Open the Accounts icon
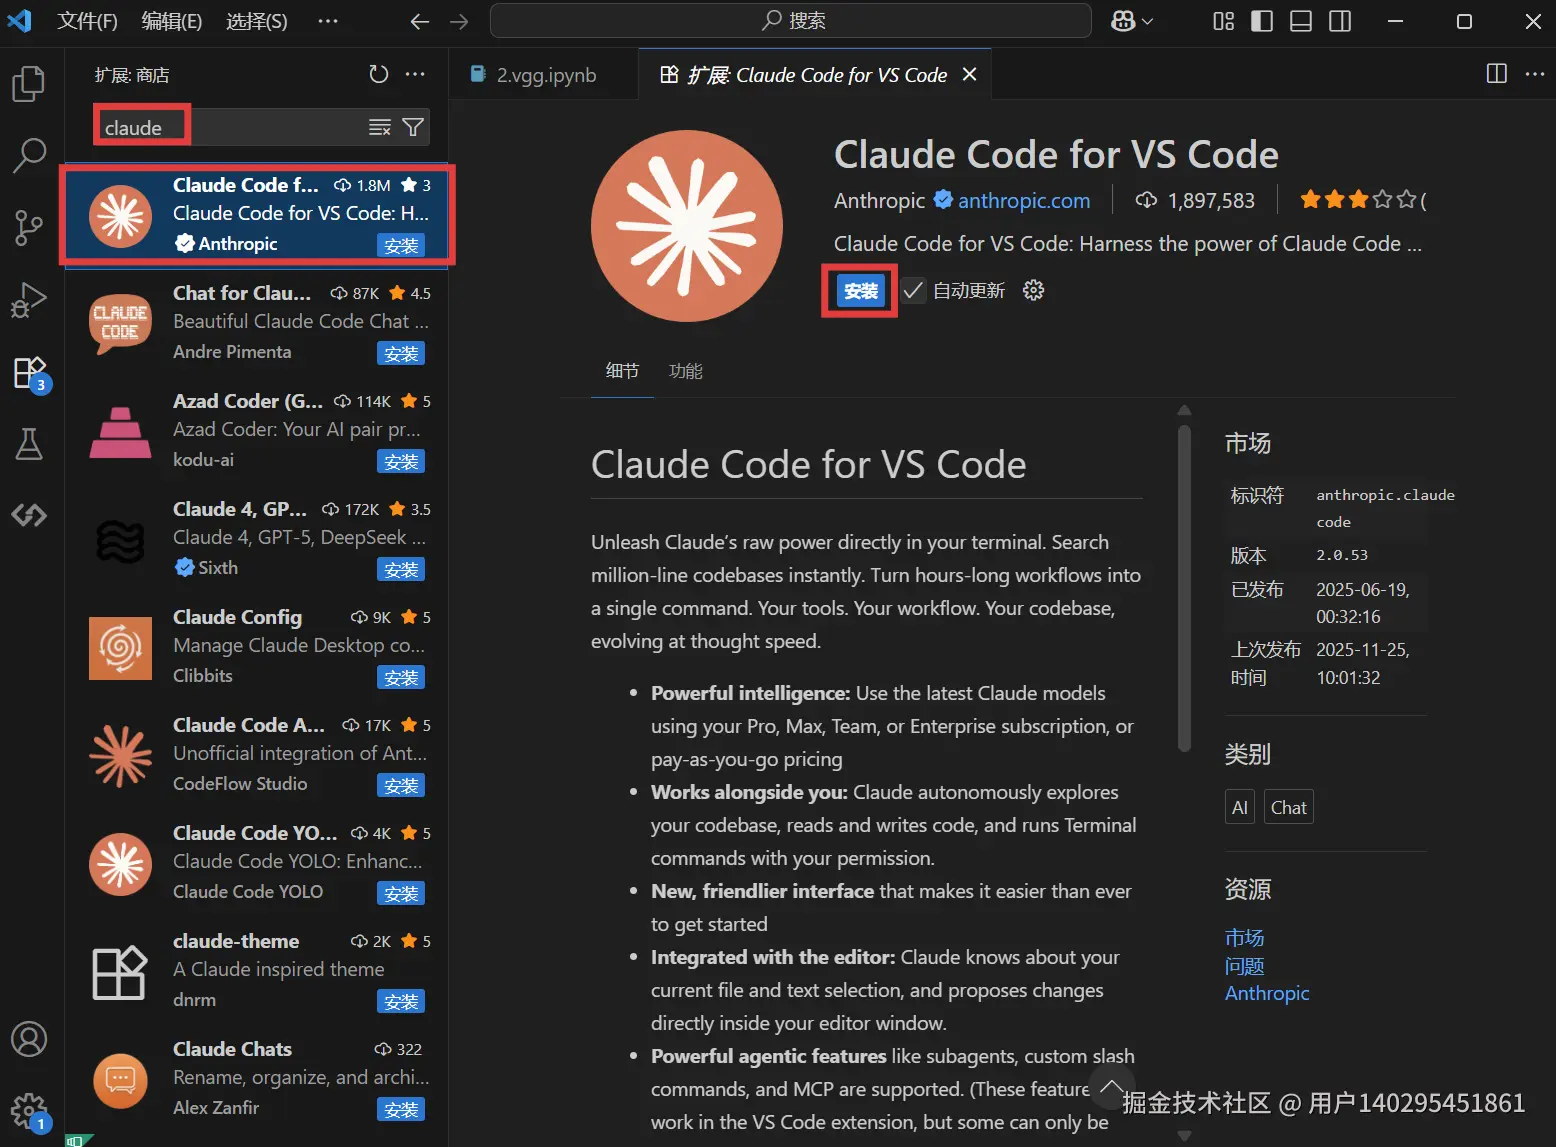Screen dimensions: 1556x1147 pos(29,1039)
